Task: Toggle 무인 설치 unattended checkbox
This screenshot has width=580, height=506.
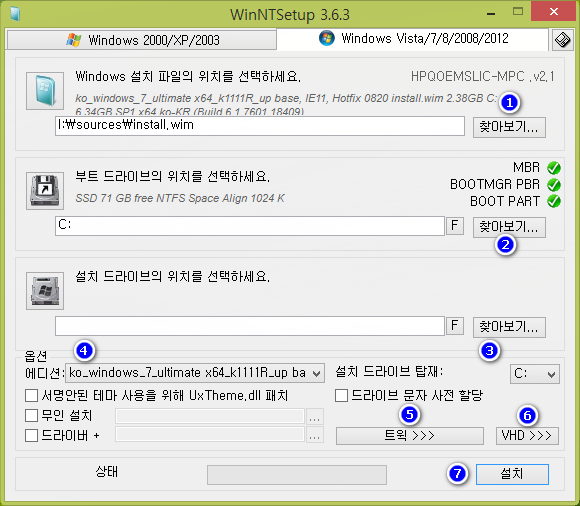Action: (x=31, y=415)
